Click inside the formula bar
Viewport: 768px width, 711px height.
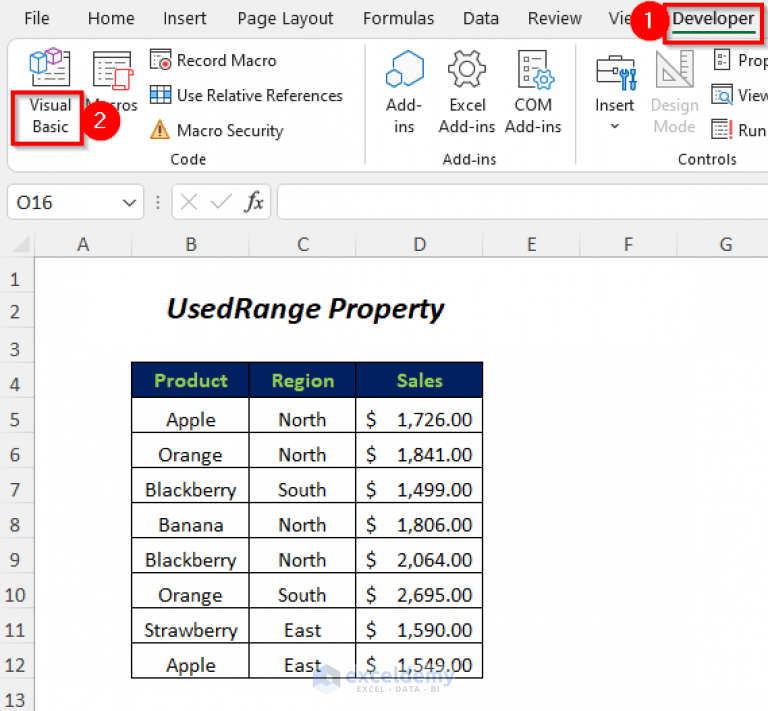522,202
